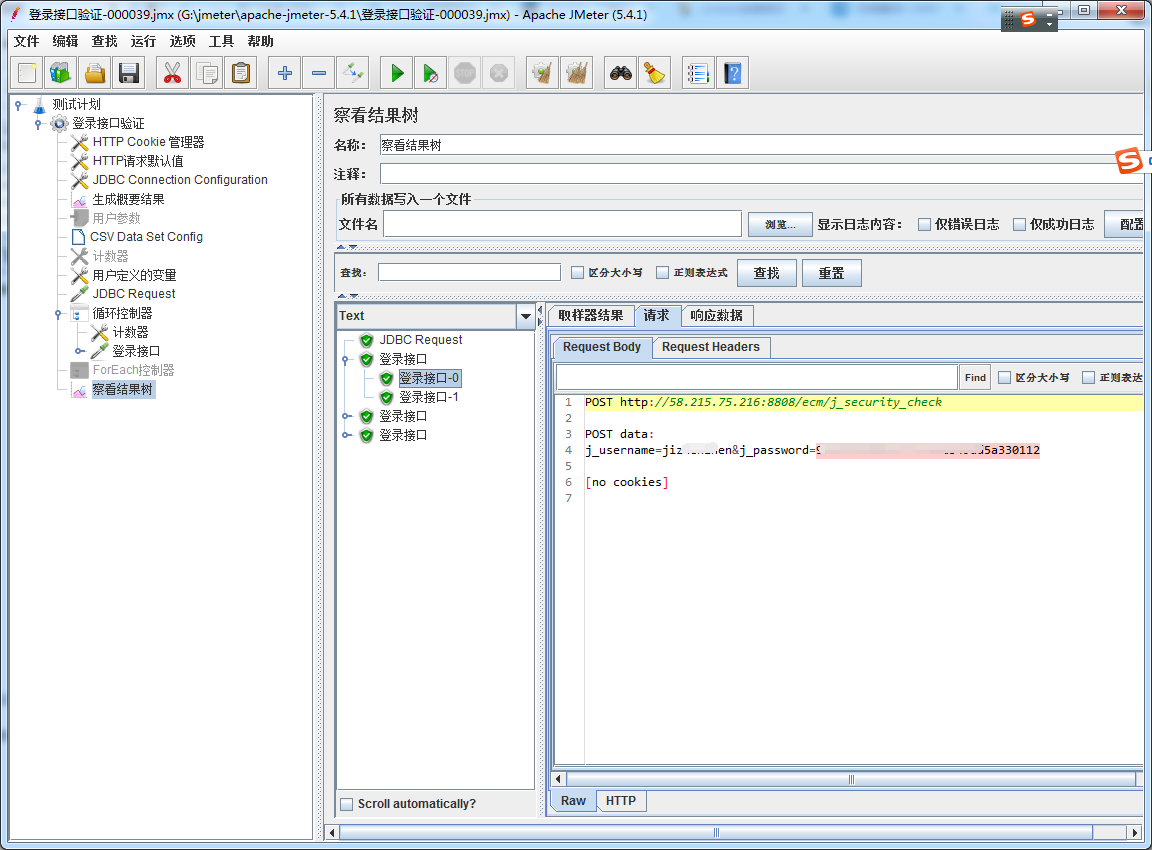Select HTTP Cookie 管理器 in the tree
This screenshot has height=850, width=1152.
point(148,142)
